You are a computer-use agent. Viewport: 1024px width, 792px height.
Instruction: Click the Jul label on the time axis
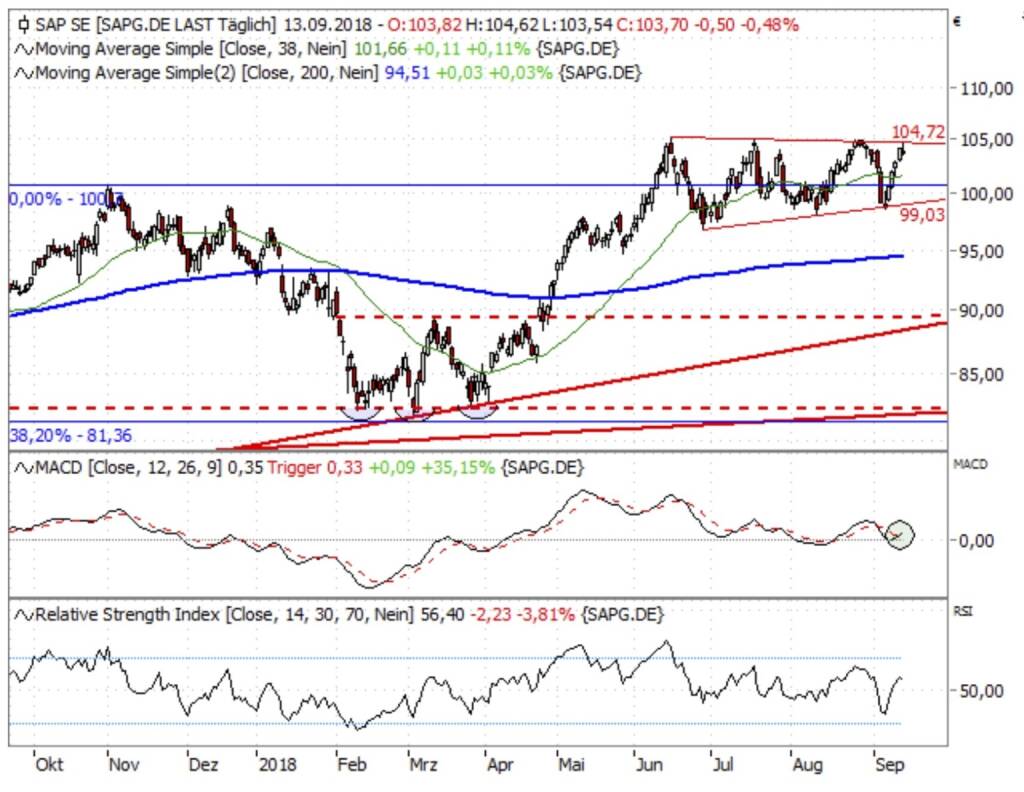[x=723, y=765]
